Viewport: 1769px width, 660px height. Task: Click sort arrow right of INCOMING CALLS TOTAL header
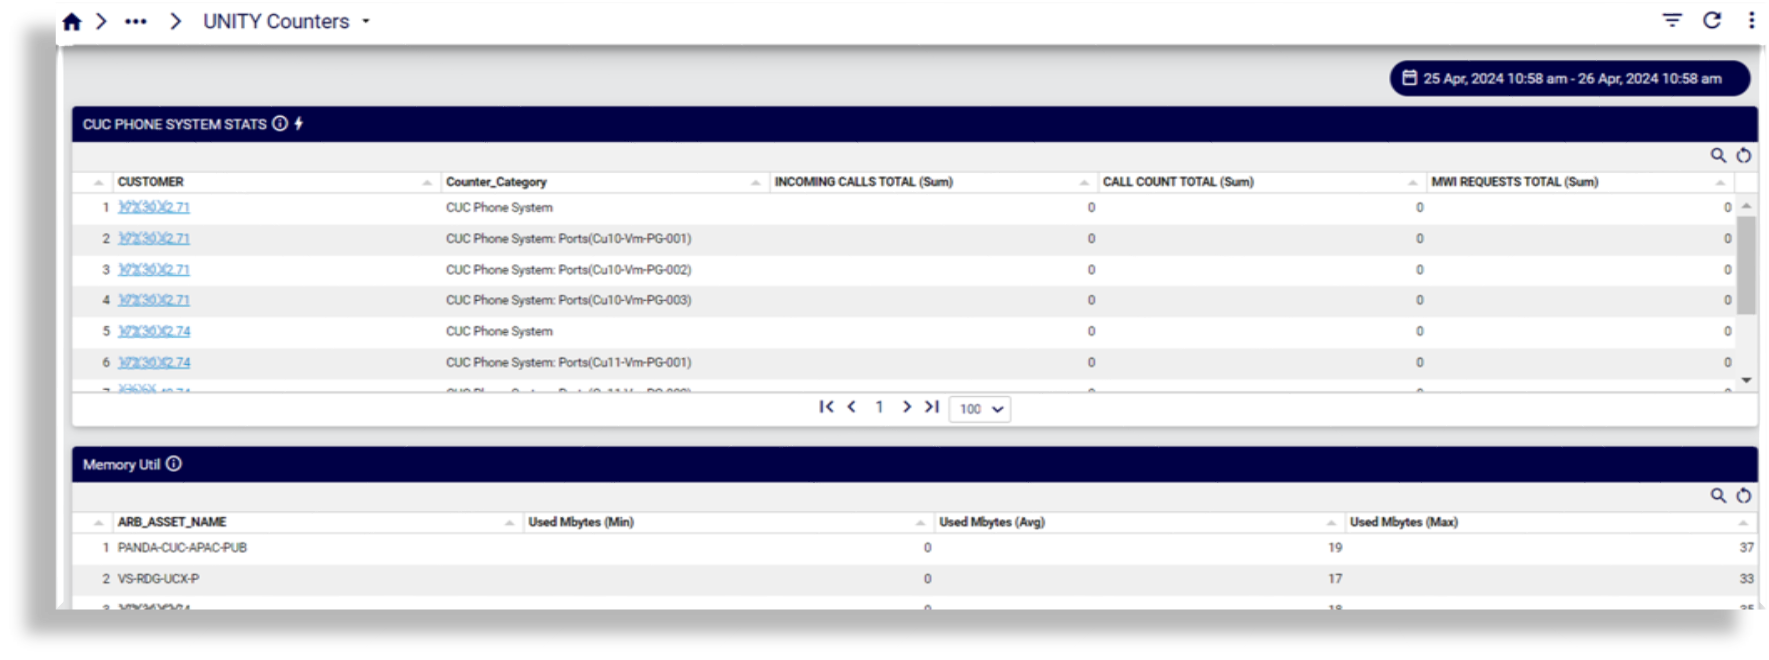(x=1084, y=183)
